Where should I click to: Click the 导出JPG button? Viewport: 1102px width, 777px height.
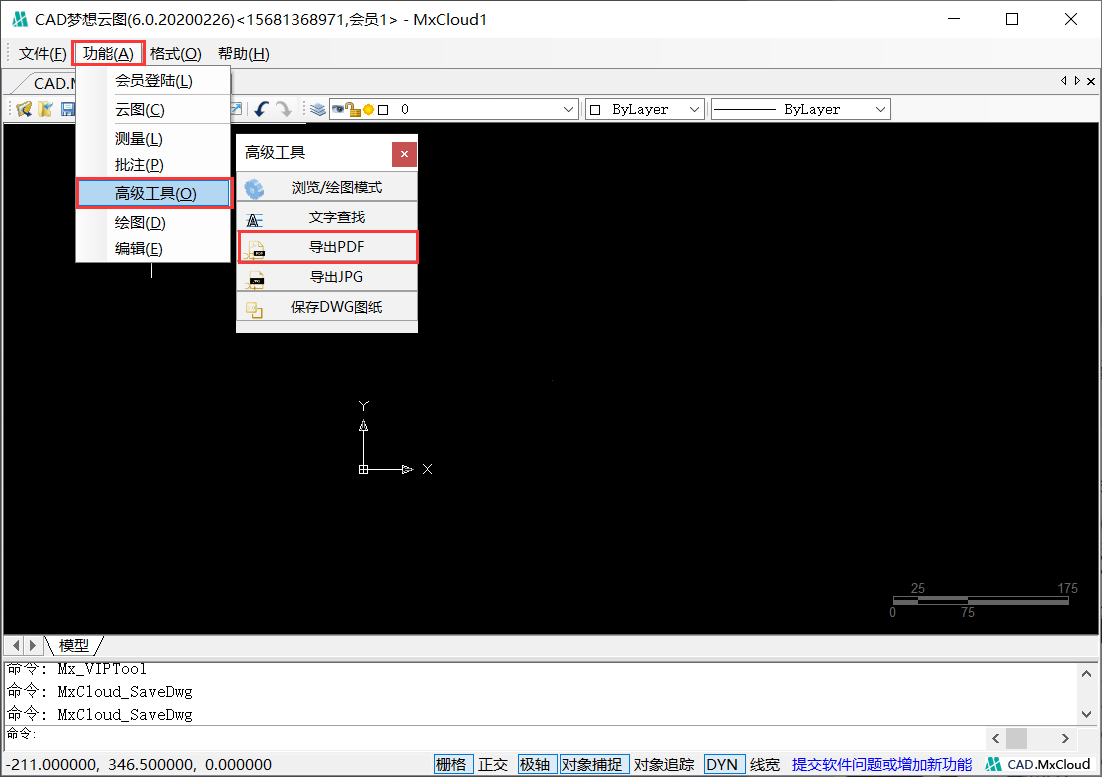pyautogui.click(x=328, y=277)
